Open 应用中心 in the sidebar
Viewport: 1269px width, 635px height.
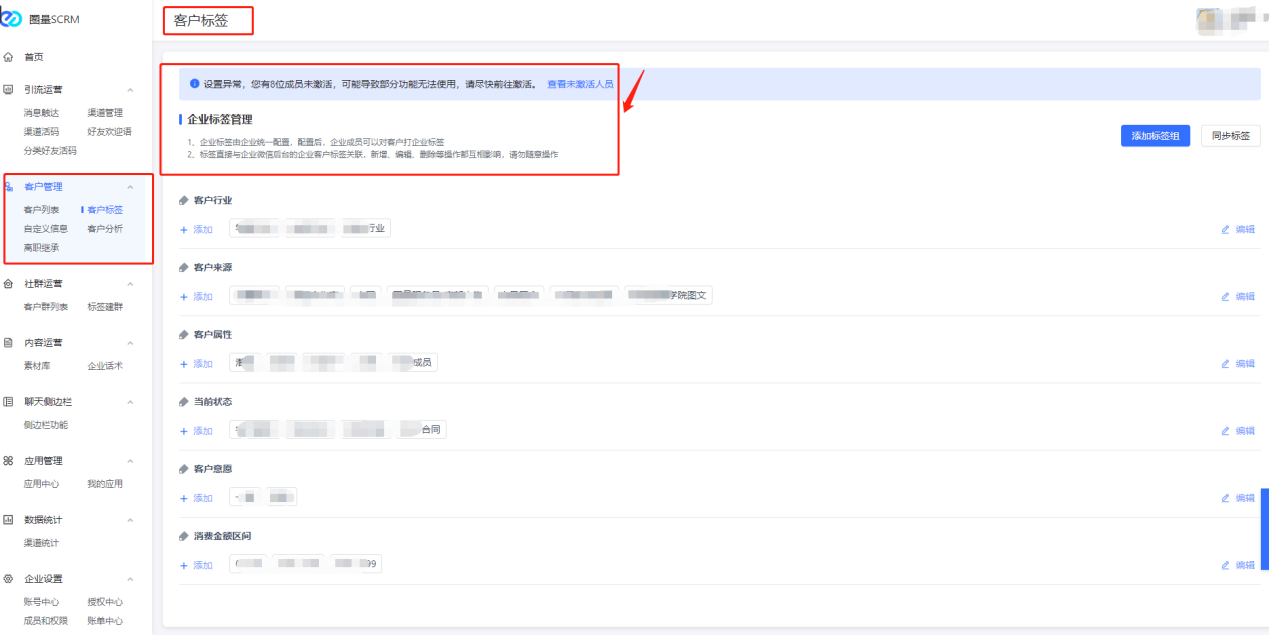(x=41, y=484)
